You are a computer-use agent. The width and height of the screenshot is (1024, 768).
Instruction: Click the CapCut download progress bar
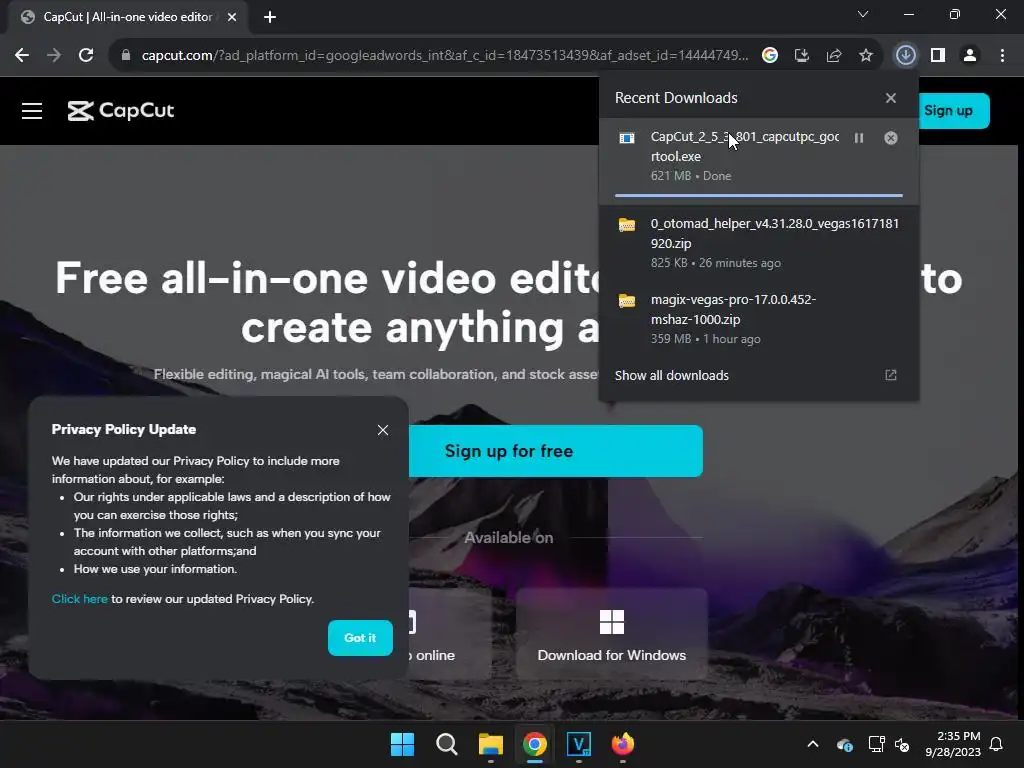click(758, 195)
